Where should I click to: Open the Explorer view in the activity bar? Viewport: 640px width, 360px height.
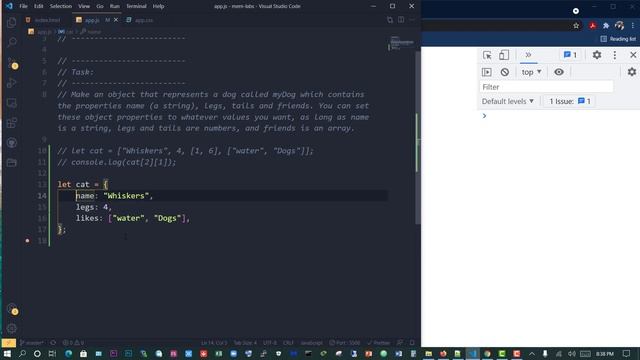point(12,22)
